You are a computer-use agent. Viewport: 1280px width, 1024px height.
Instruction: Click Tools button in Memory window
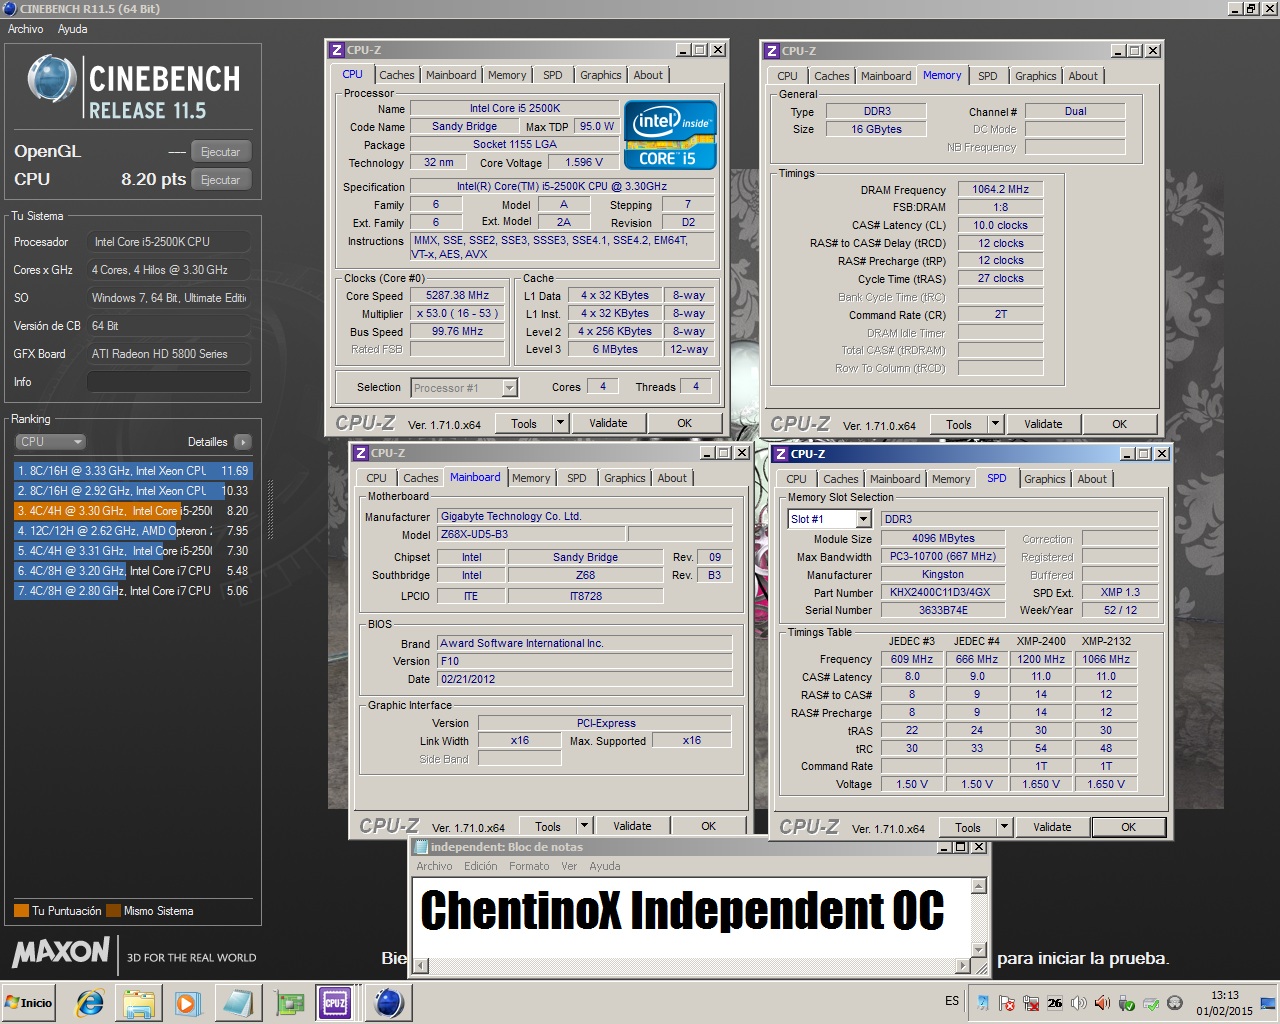959,424
